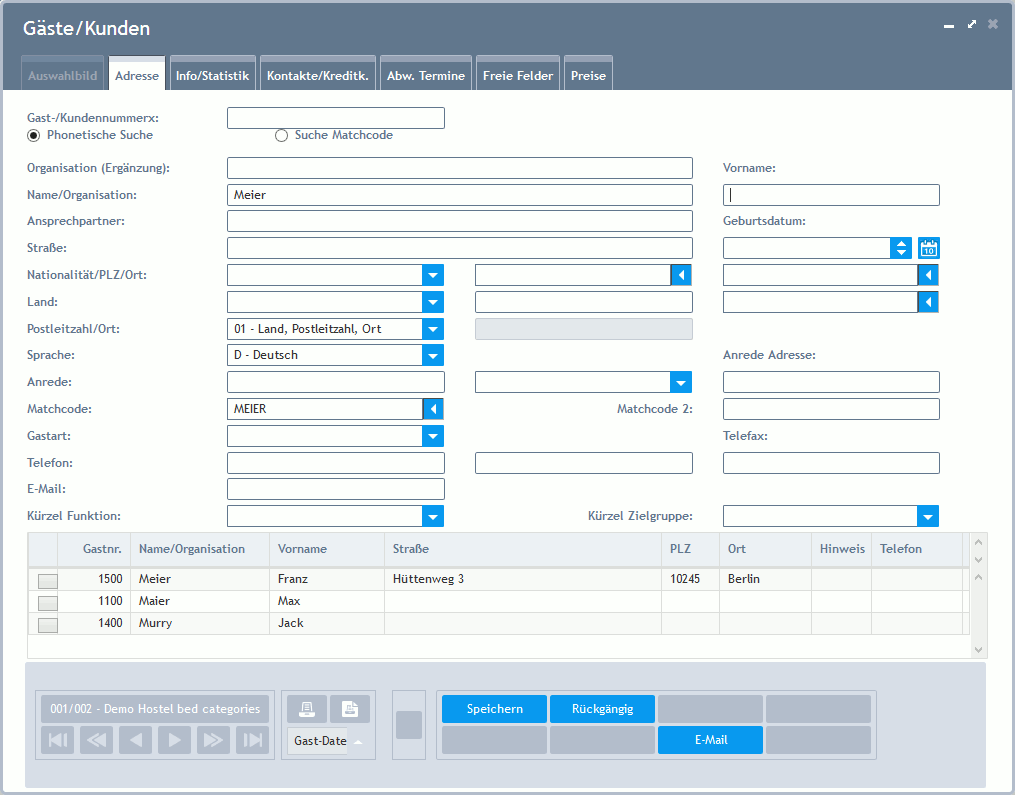The height and width of the screenshot is (795, 1015).
Task: Open the Sprache dropdown showing D - Deutsch
Action: pyautogui.click(x=433, y=355)
